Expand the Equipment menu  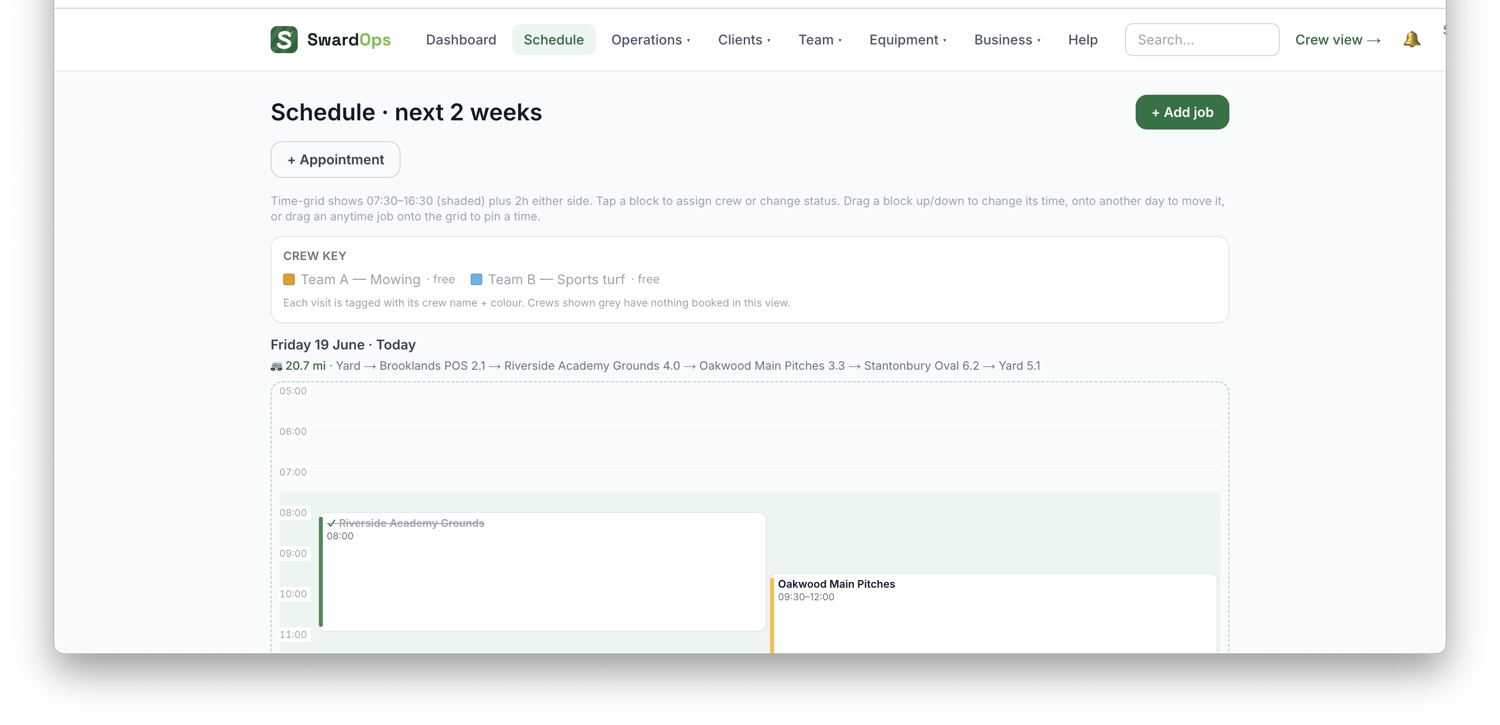point(908,40)
